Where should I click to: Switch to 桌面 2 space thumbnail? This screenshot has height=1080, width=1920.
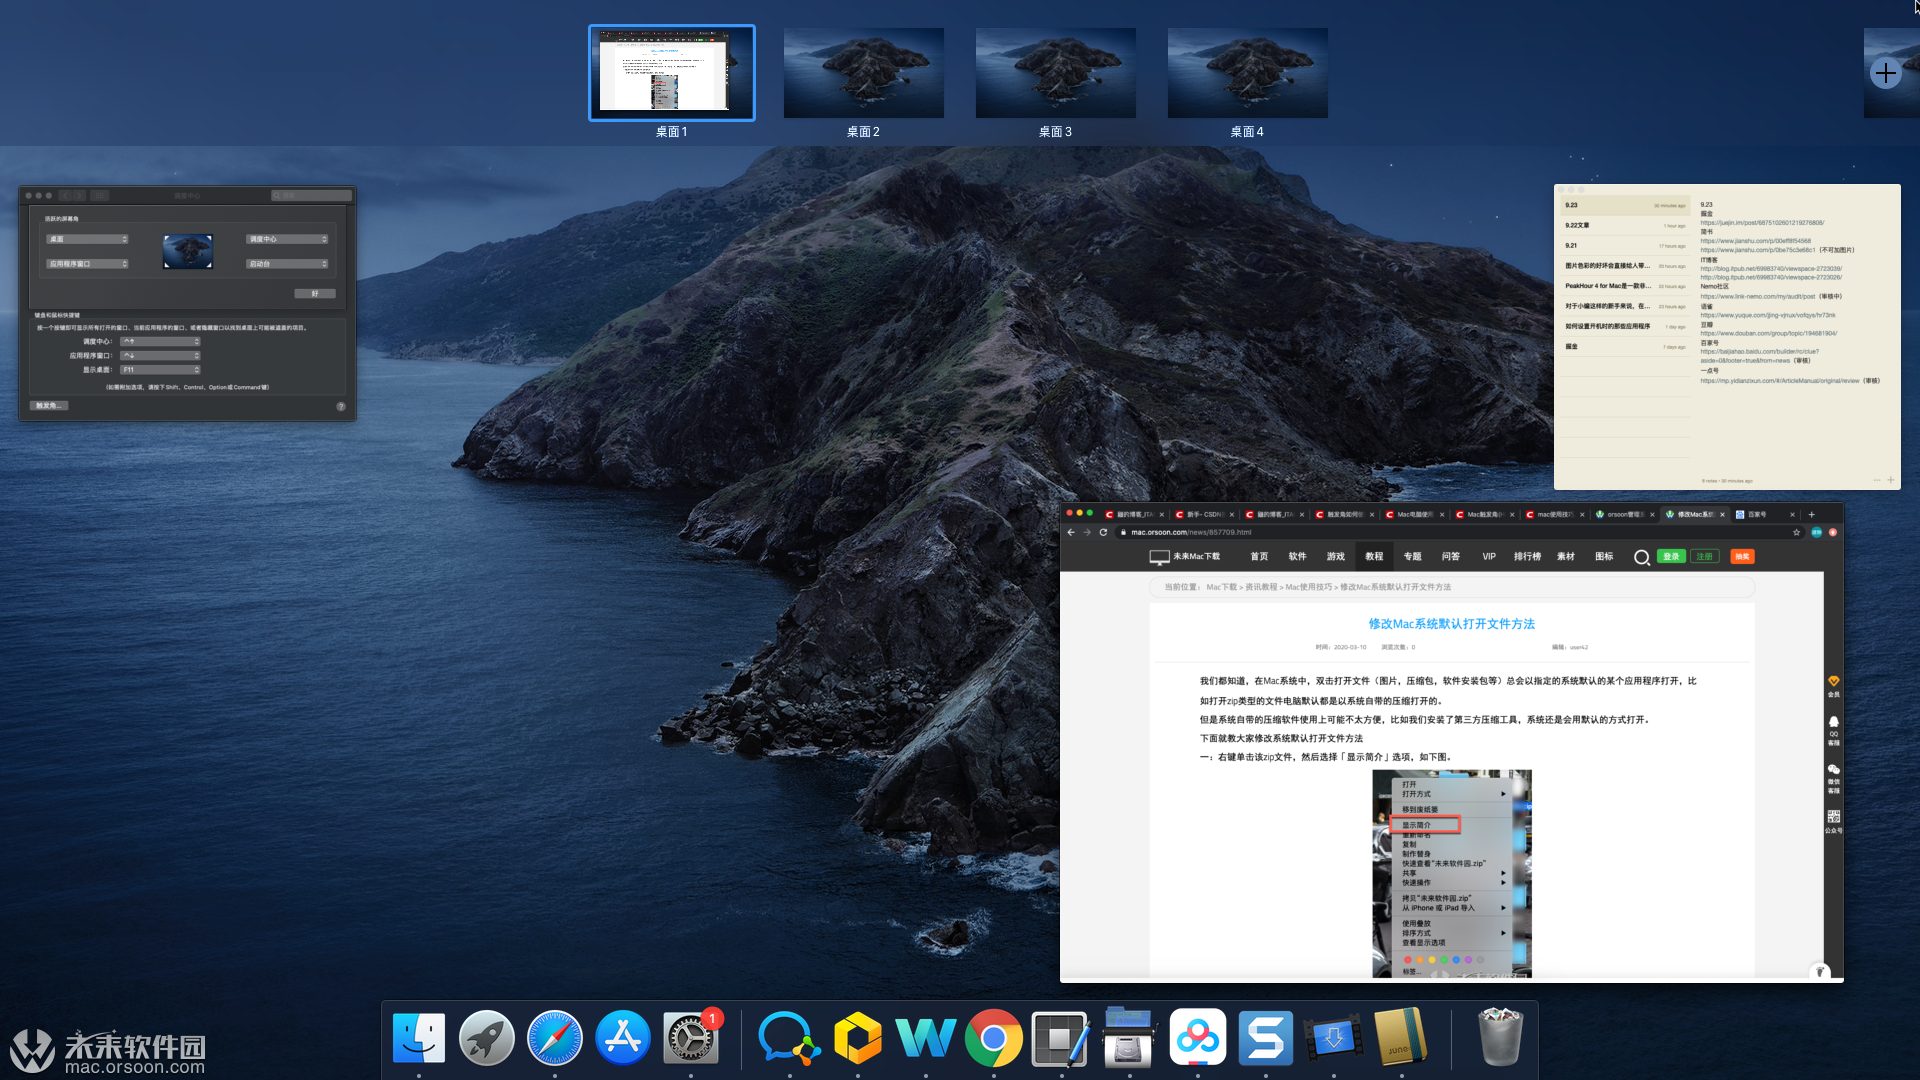[x=863, y=73]
